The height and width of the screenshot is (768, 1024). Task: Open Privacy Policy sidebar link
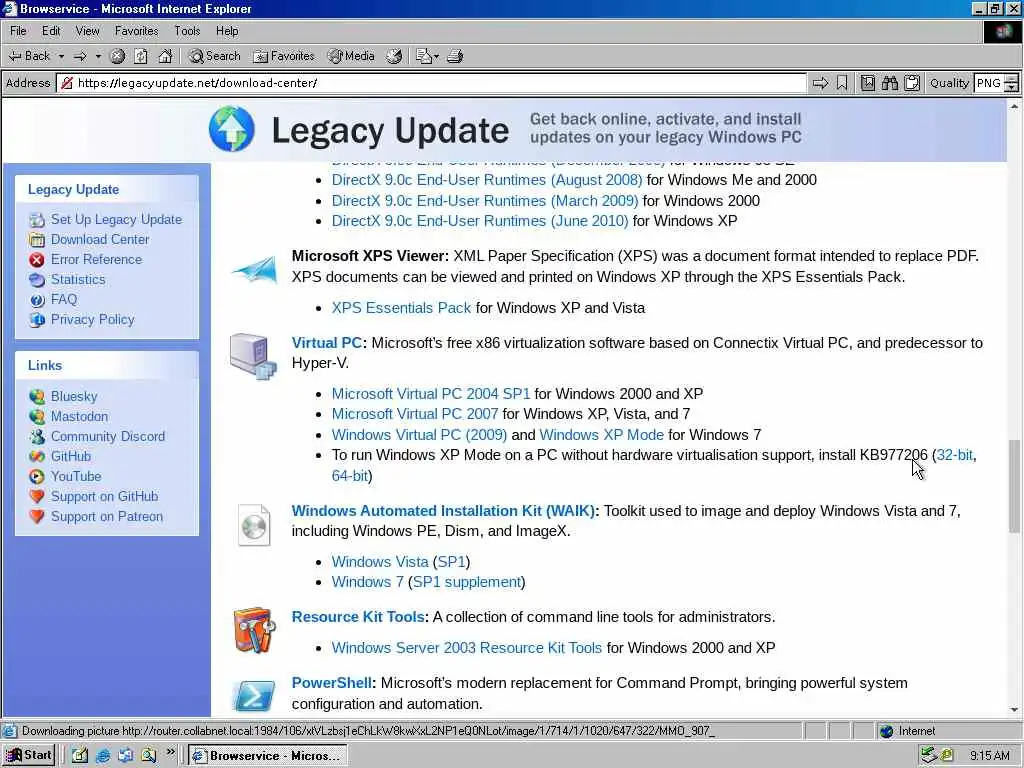tap(93, 319)
